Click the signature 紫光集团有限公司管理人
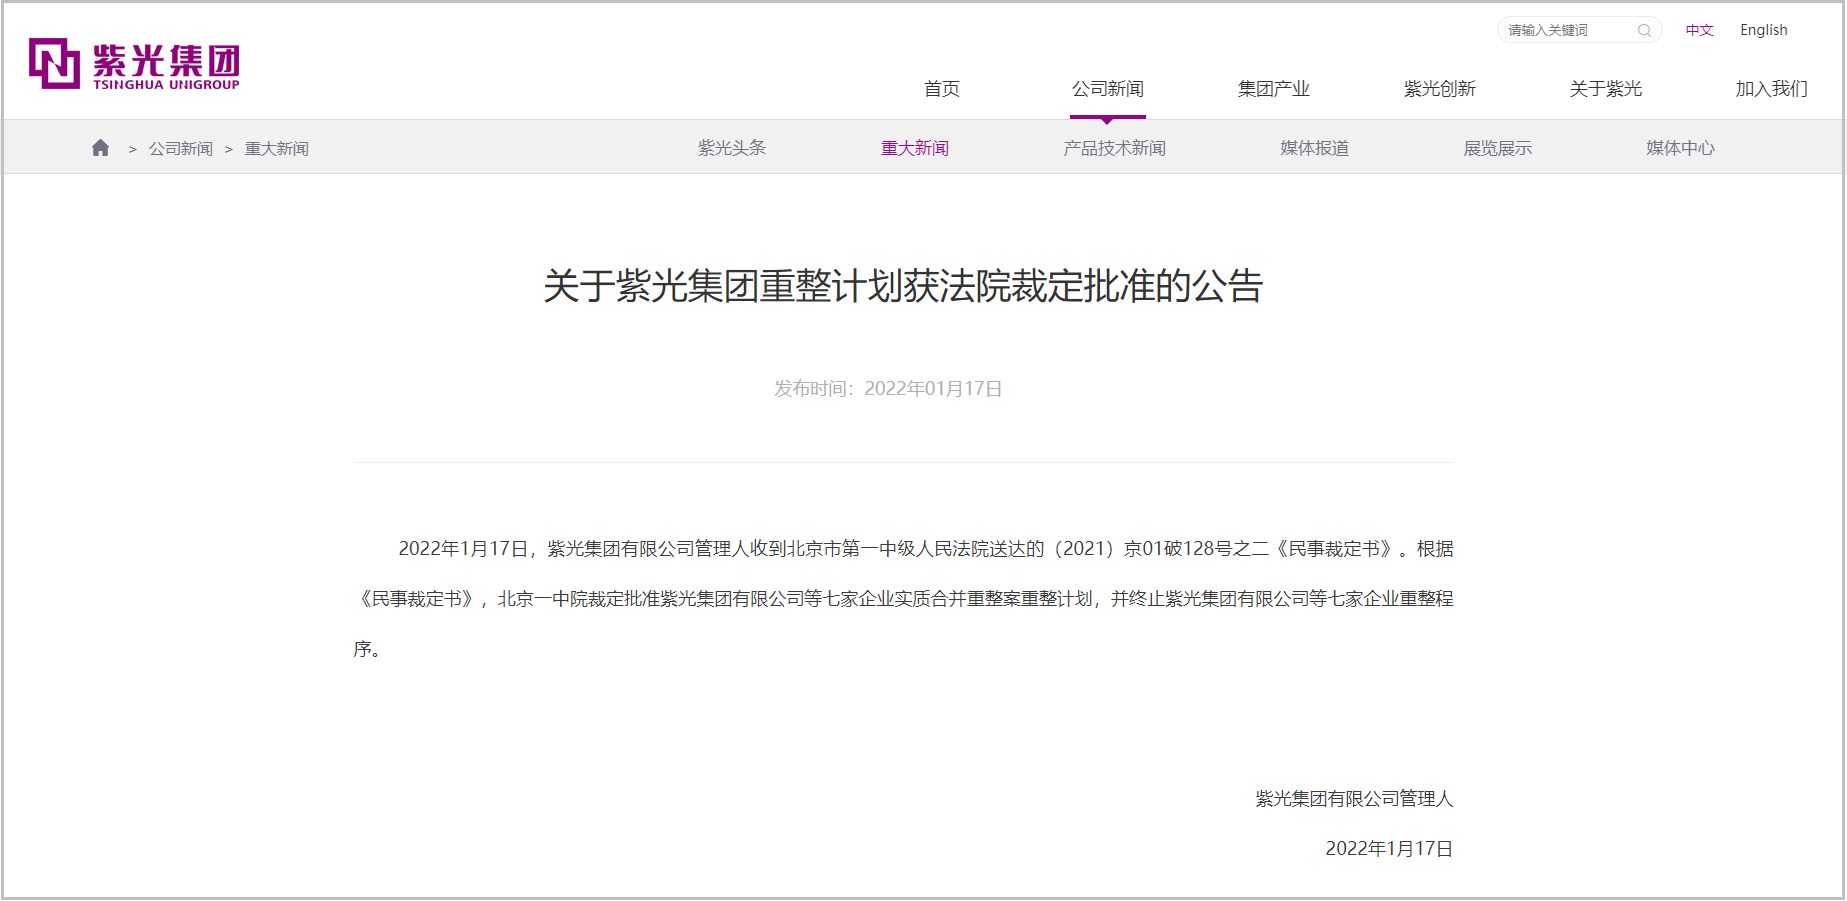The height and width of the screenshot is (901, 1847). click(1354, 798)
